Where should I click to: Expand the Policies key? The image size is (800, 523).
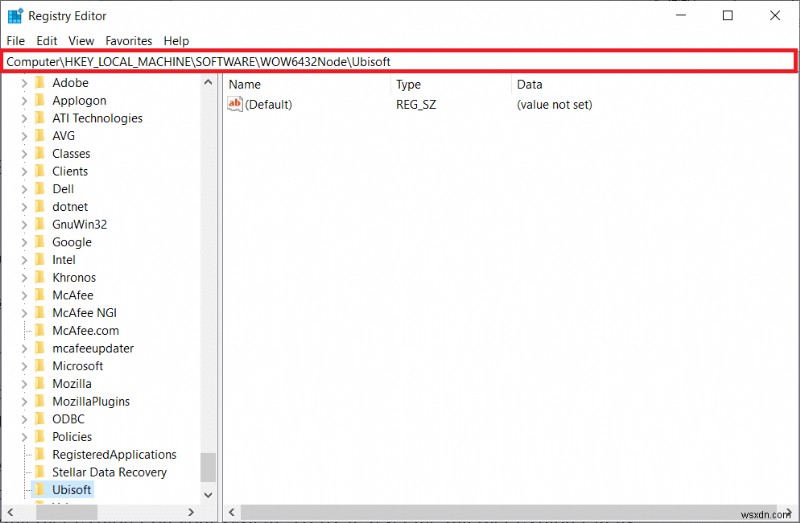[24, 437]
